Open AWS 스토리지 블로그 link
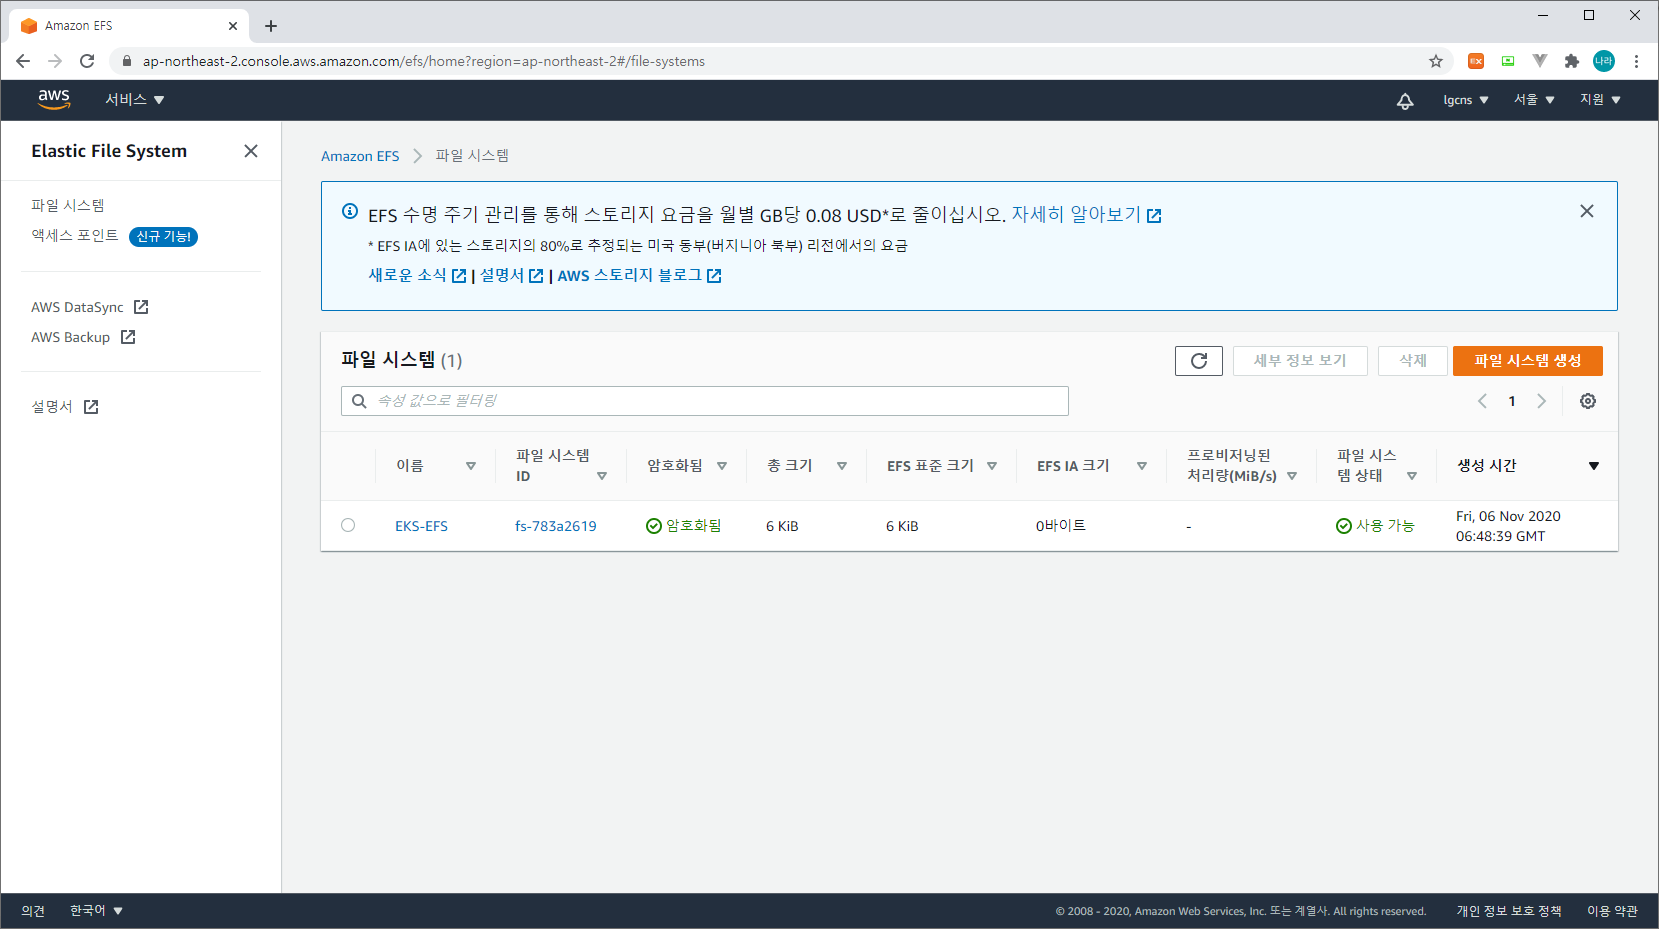Image resolution: width=1659 pixels, height=929 pixels. point(639,275)
